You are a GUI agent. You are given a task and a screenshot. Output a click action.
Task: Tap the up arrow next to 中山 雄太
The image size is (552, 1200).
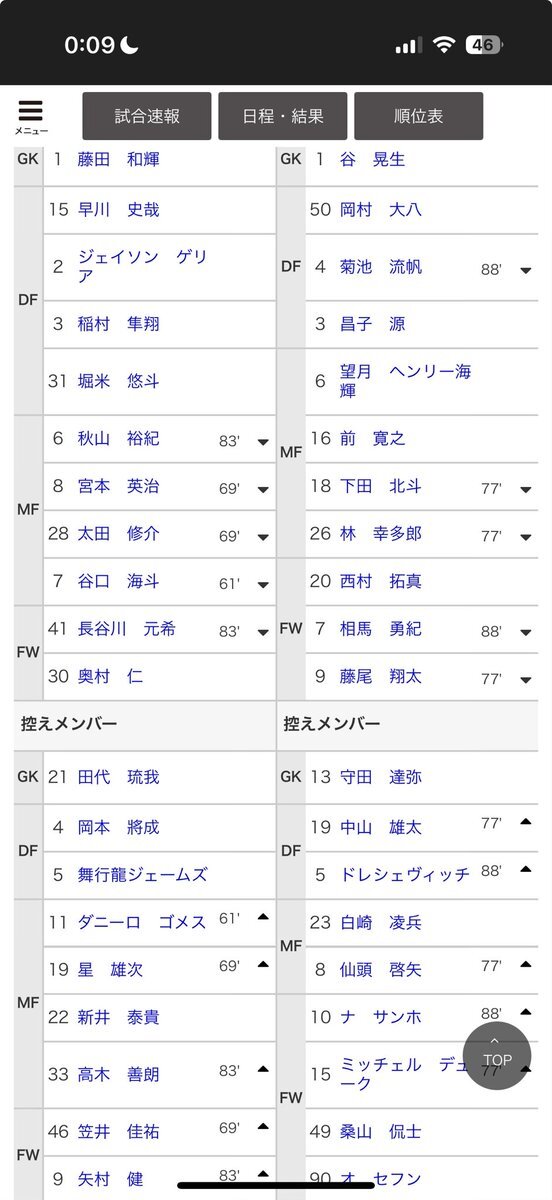coord(525,822)
